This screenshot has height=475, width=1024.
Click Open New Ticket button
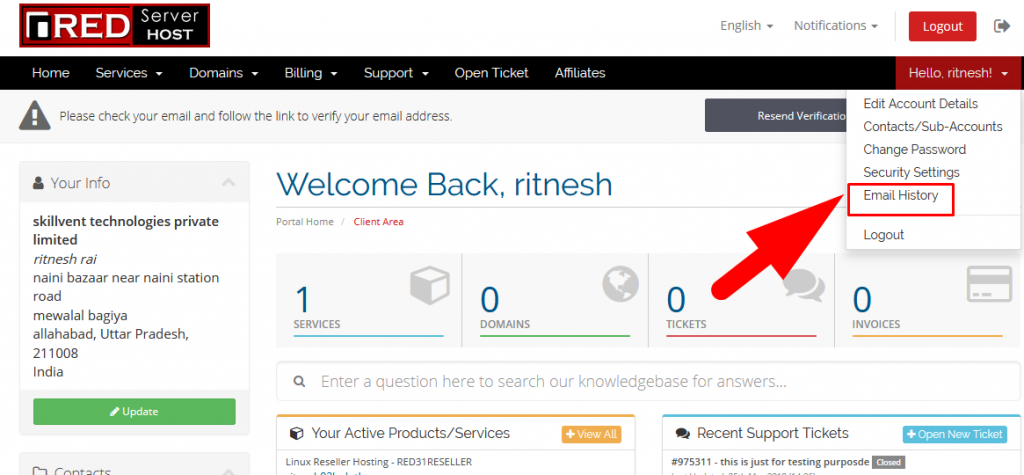click(x=954, y=434)
